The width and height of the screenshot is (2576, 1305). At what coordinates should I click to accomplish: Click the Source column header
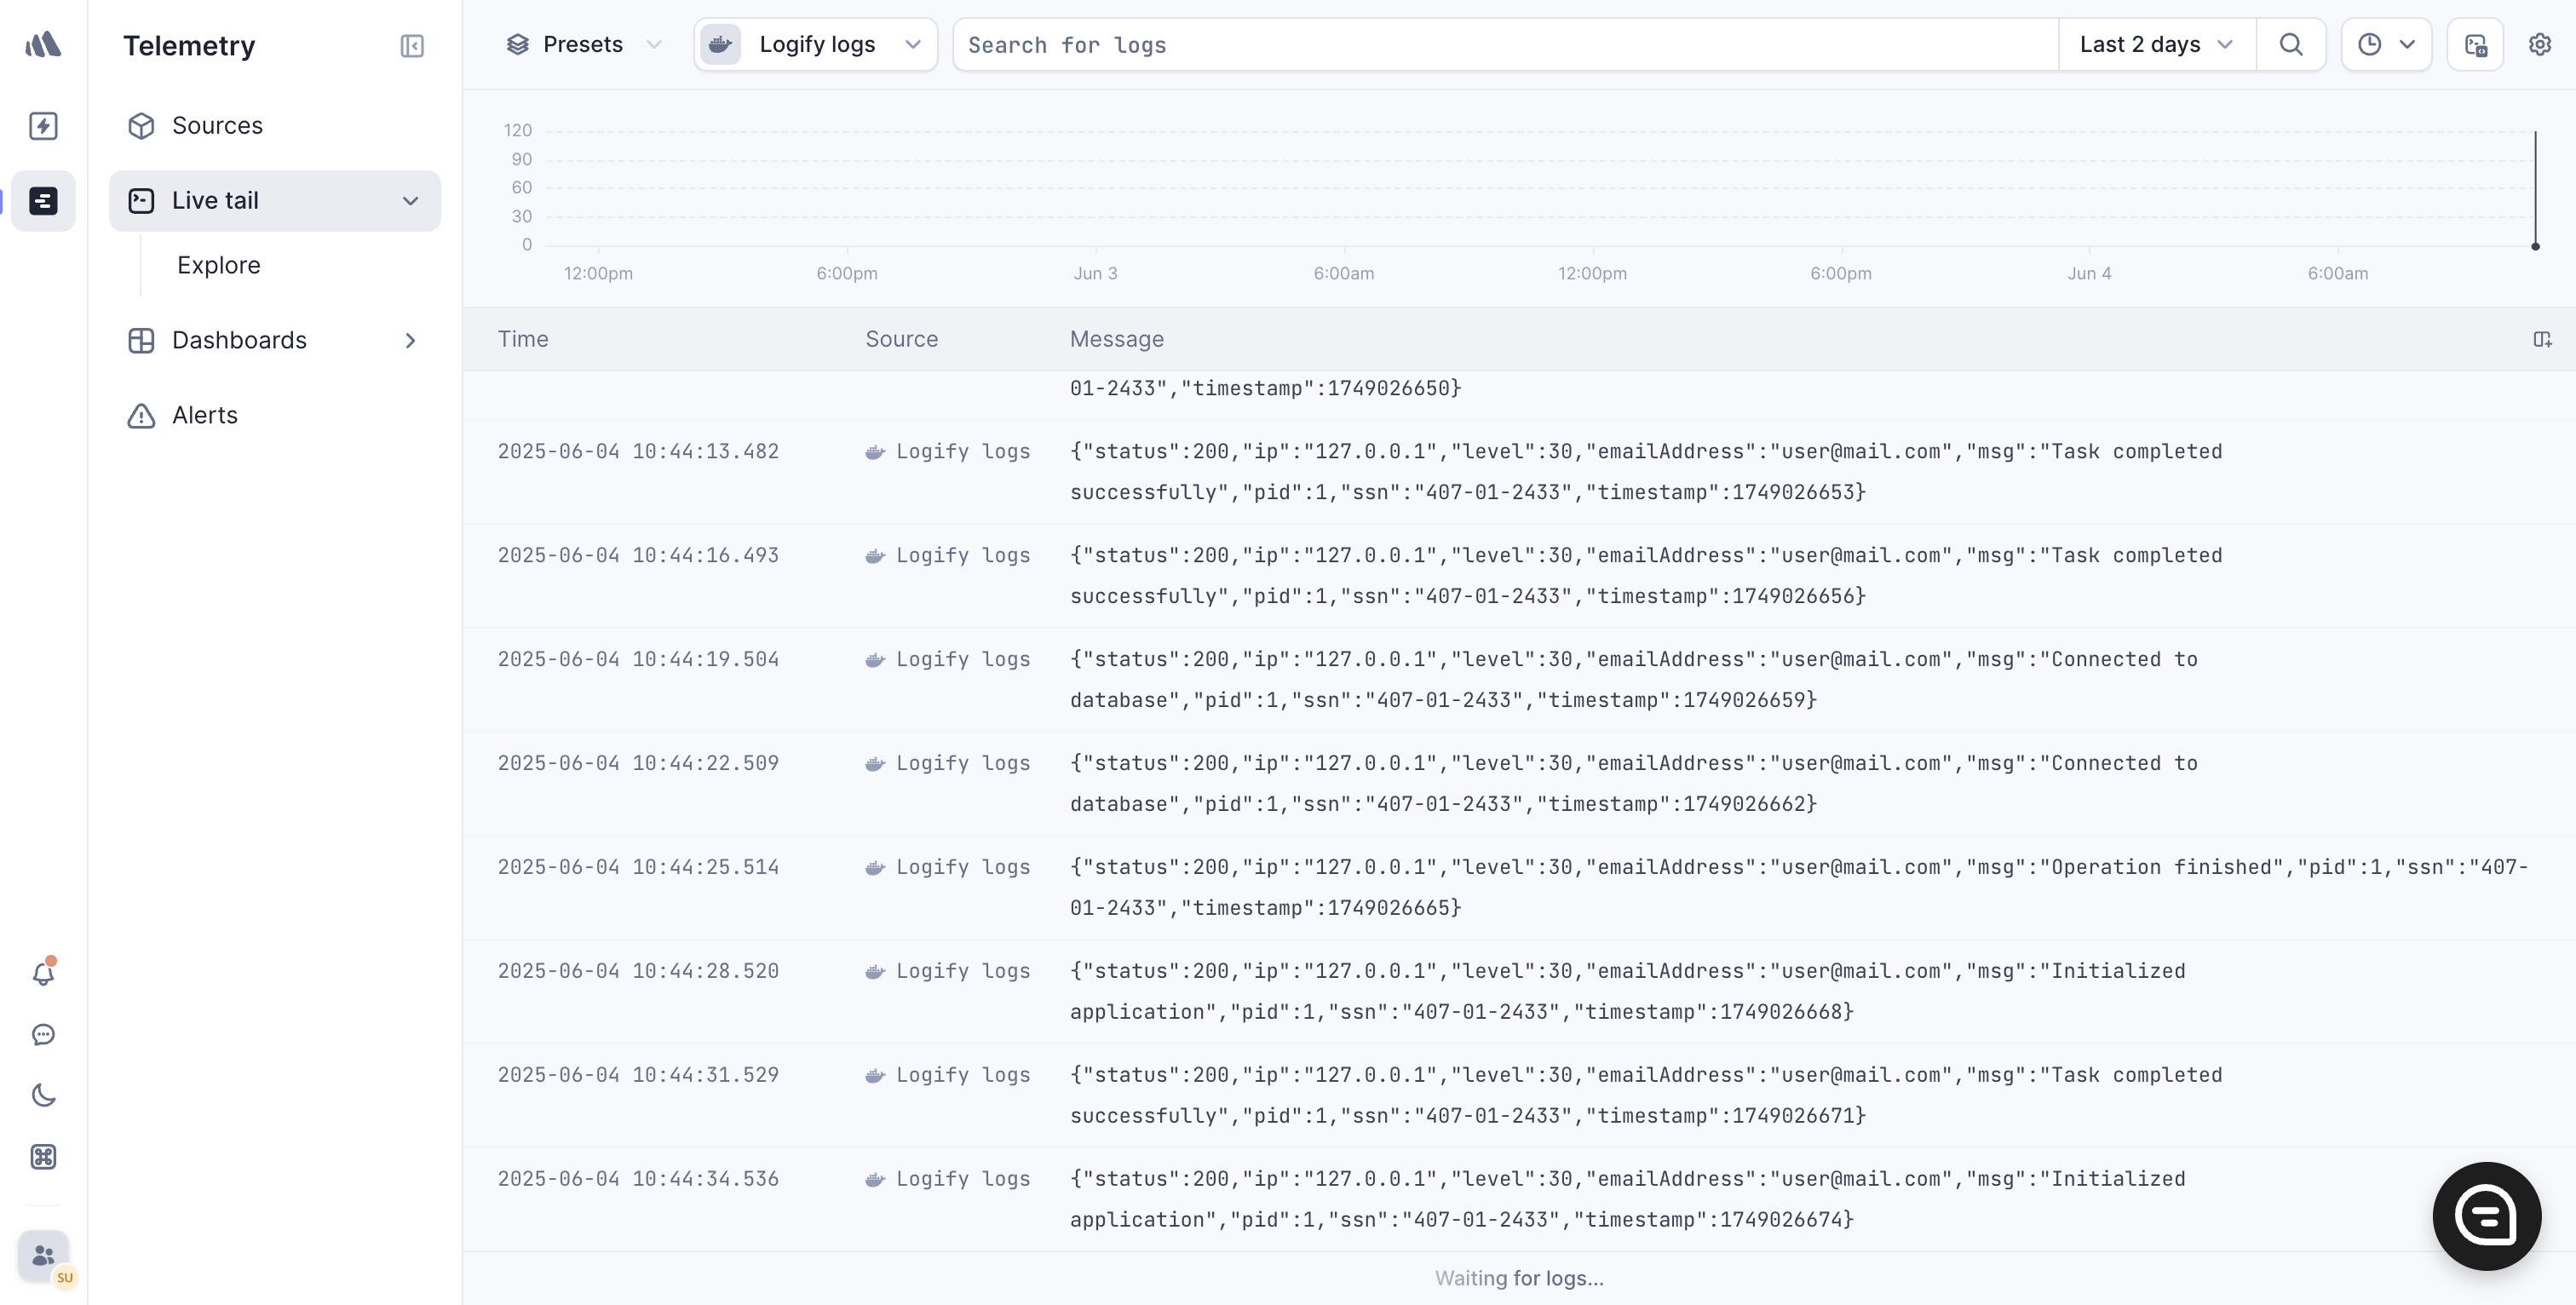(901, 340)
